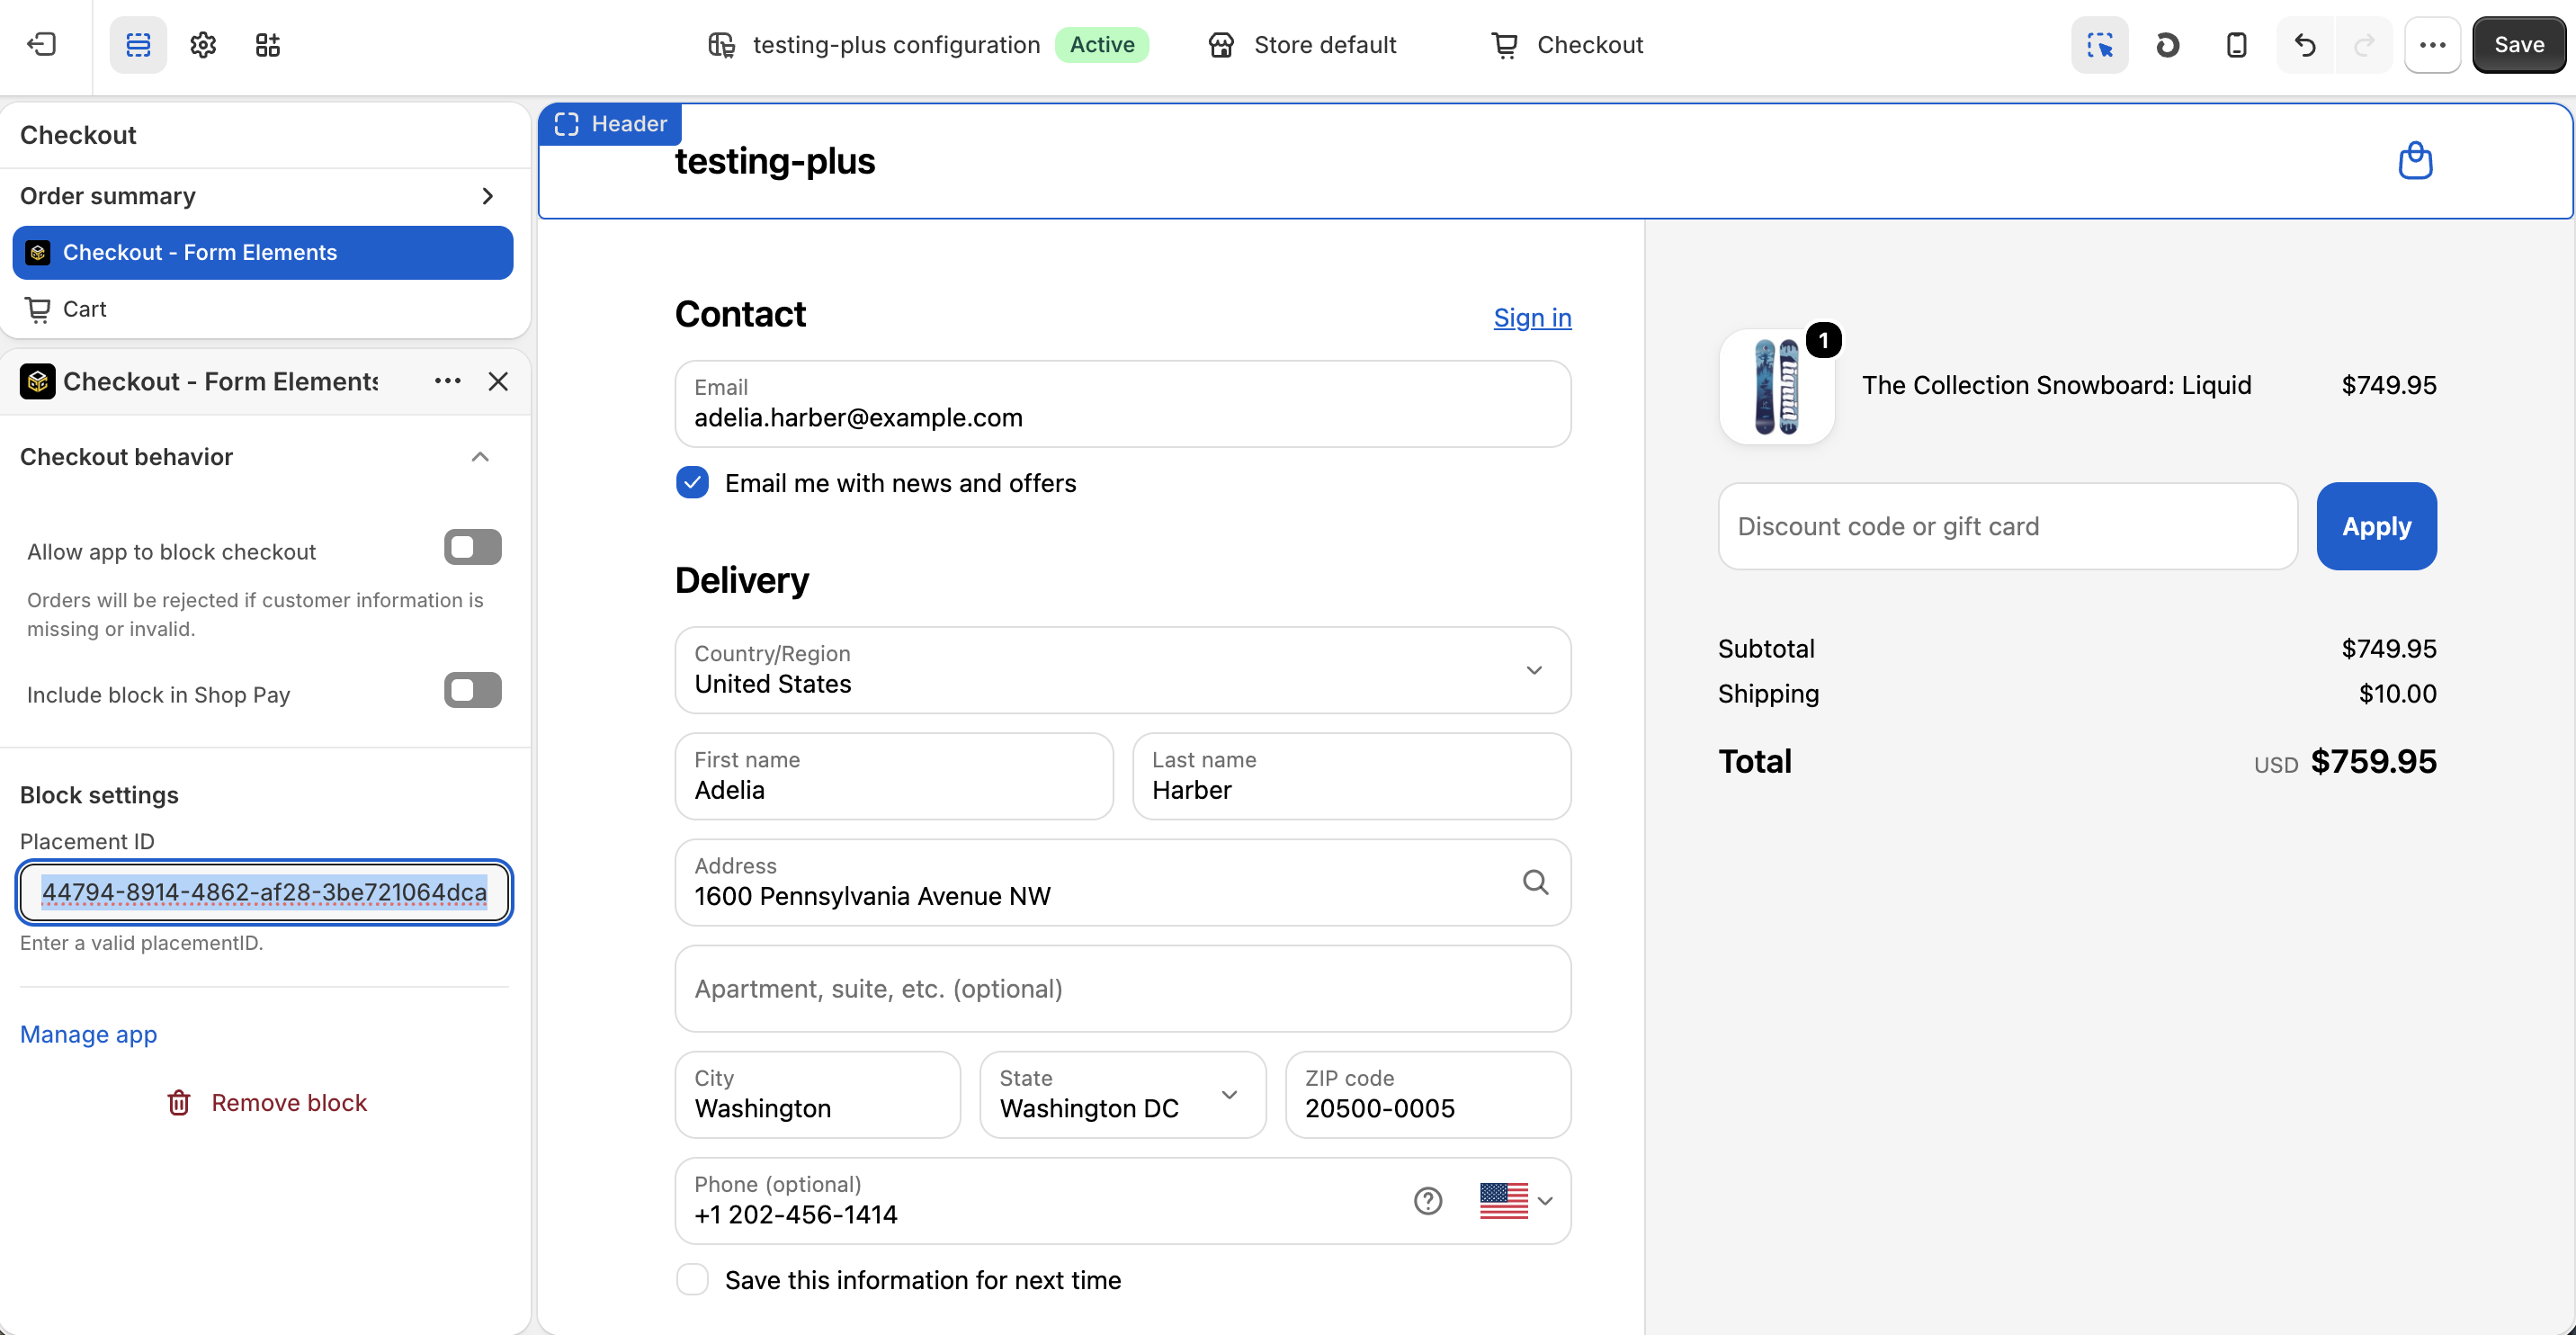The height and width of the screenshot is (1335, 2576).
Task: Click the shopping bag icon in header
Action: [x=2415, y=160]
